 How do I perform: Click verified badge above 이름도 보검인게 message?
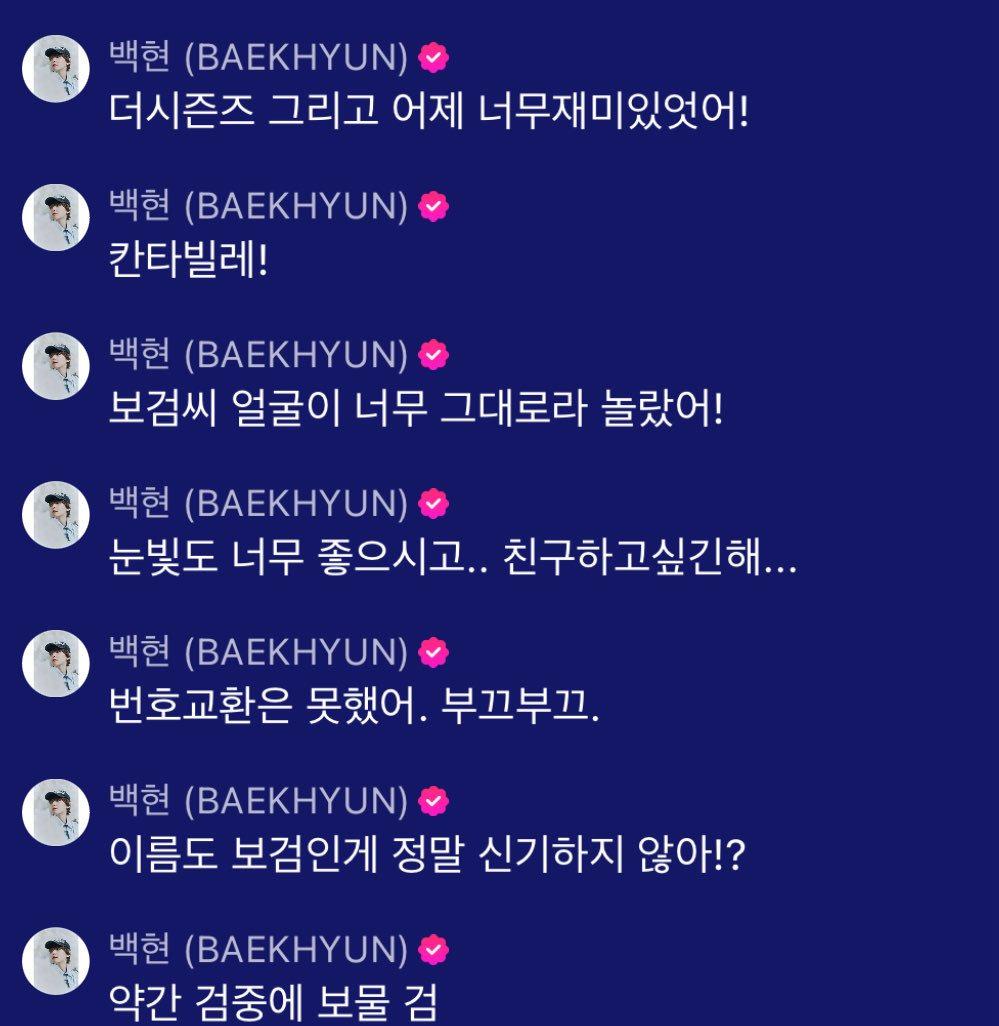[433, 801]
